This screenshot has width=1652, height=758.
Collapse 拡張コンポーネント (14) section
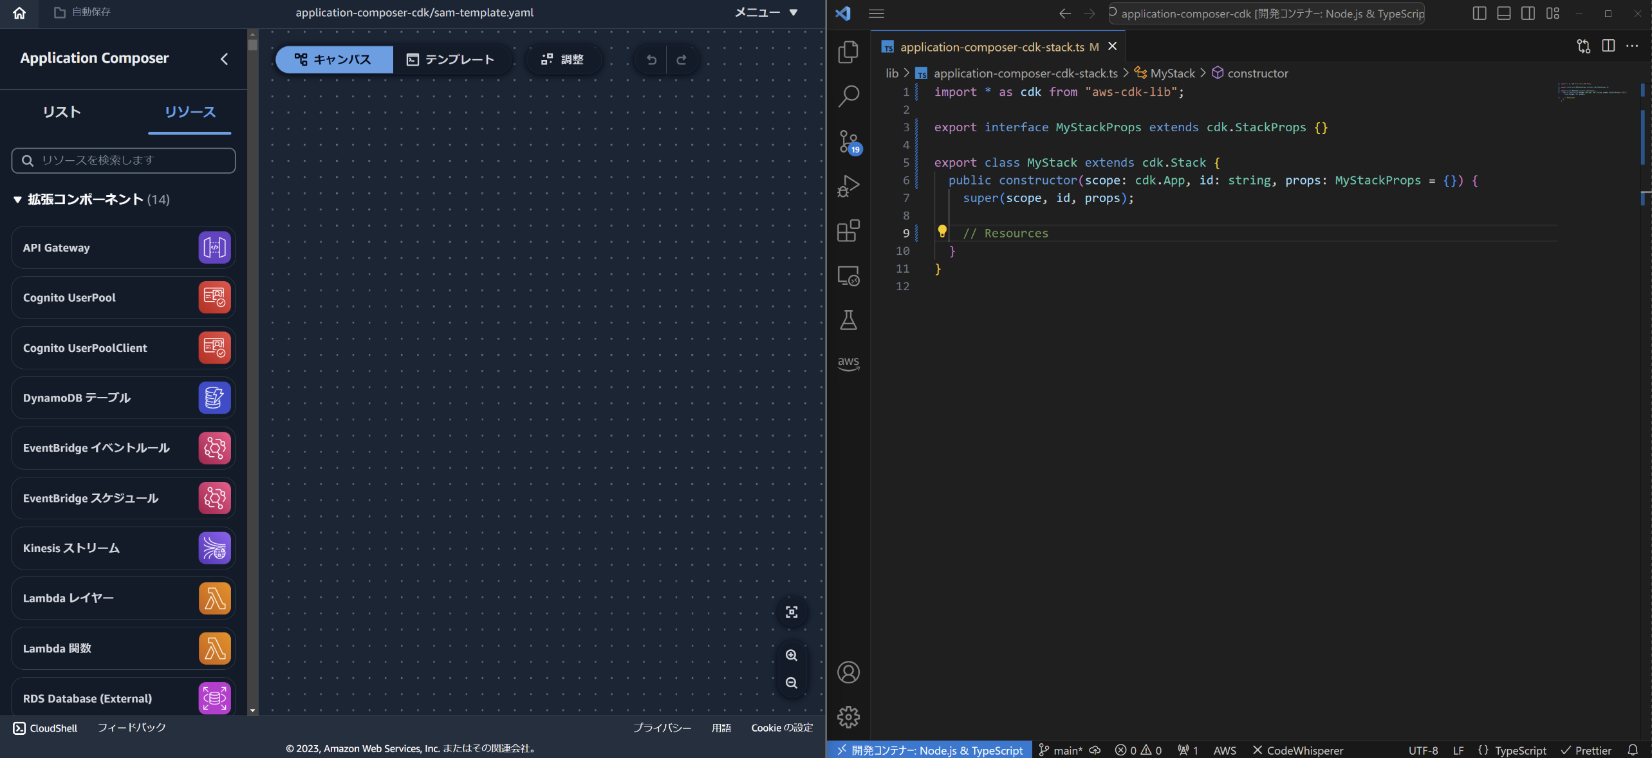point(91,199)
